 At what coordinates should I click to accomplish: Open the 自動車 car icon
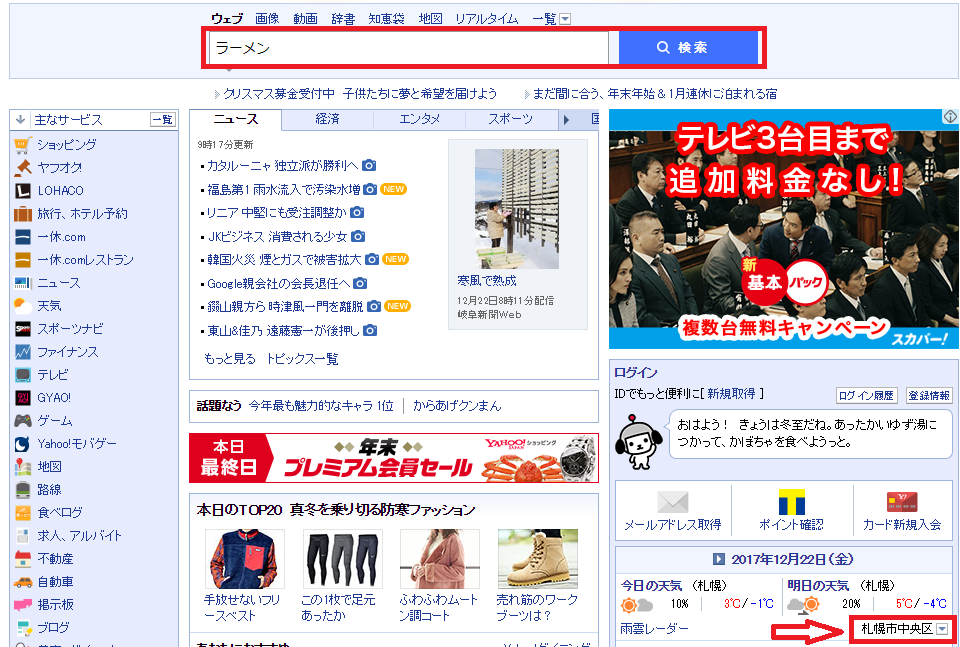pos(22,582)
